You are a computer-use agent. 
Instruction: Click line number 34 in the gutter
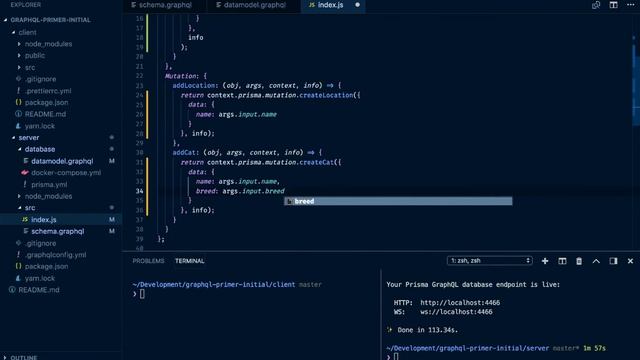click(x=140, y=191)
